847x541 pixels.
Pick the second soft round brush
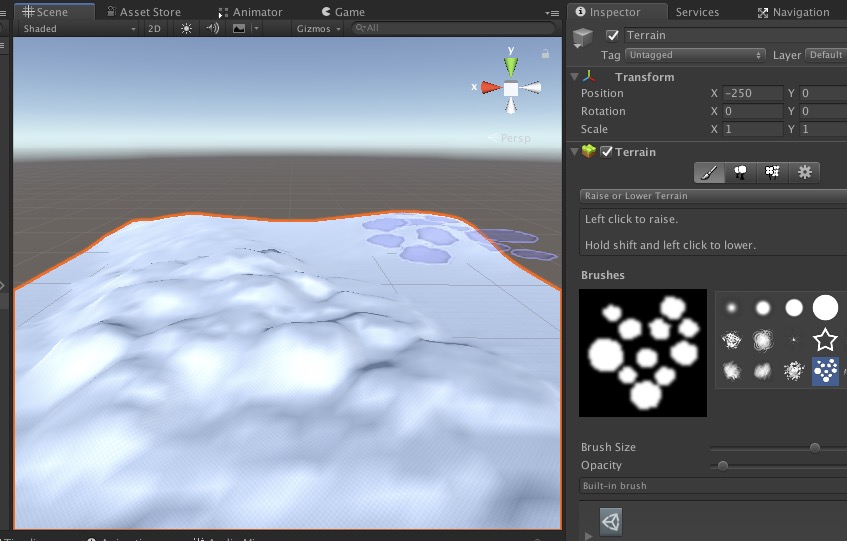point(763,308)
